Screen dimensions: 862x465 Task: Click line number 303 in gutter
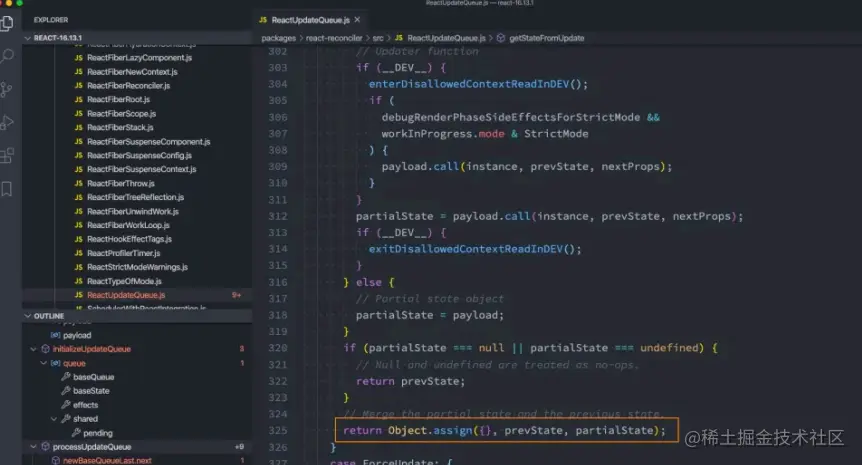point(278,68)
